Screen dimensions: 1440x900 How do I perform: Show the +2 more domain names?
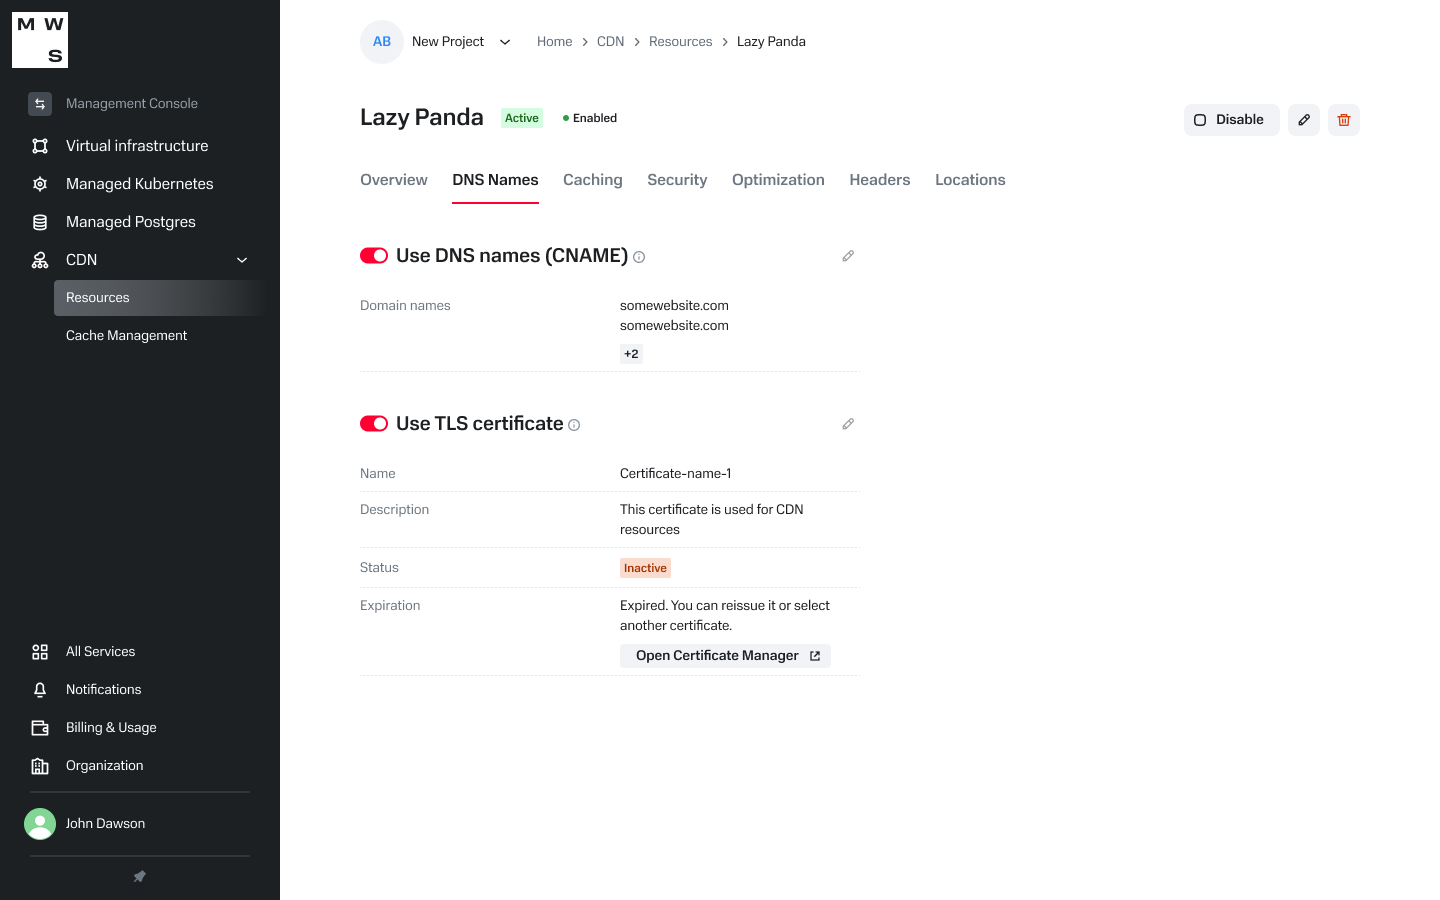pyautogui.click(x=631, y=354)
